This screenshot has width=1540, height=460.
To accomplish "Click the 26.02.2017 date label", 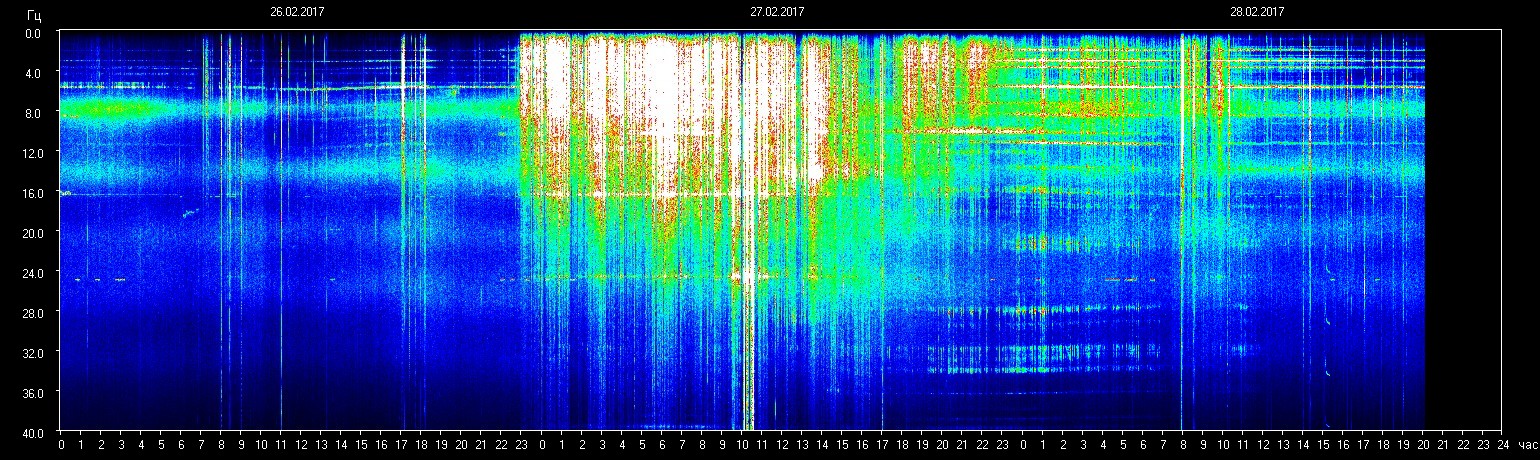I will (x=297, y=12).
